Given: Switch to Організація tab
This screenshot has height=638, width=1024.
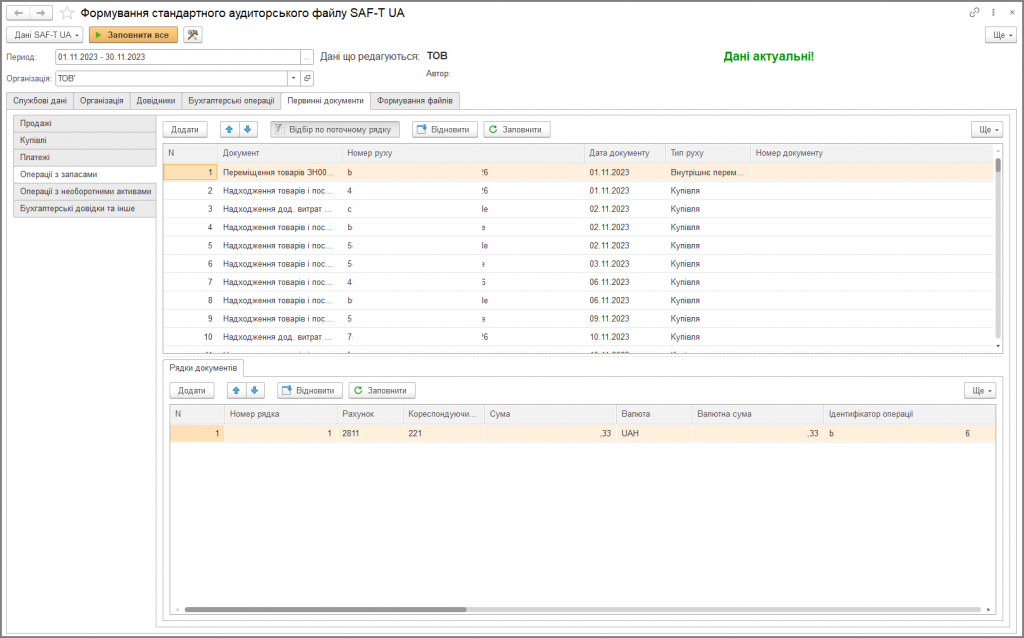Looking at the screenshot, I should coord(102,101).
